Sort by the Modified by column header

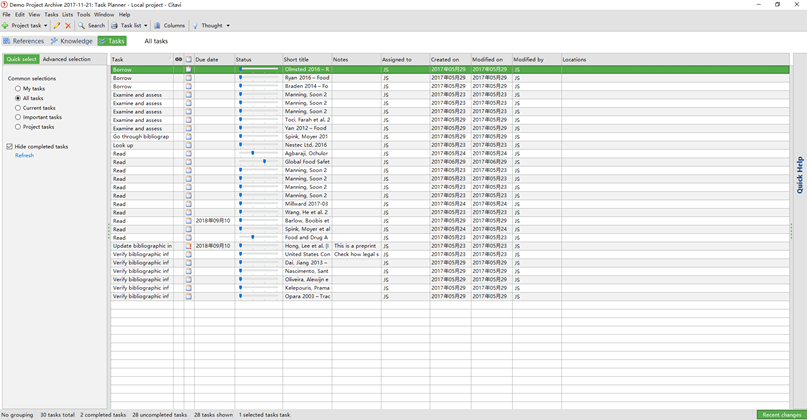click(537, 59)
